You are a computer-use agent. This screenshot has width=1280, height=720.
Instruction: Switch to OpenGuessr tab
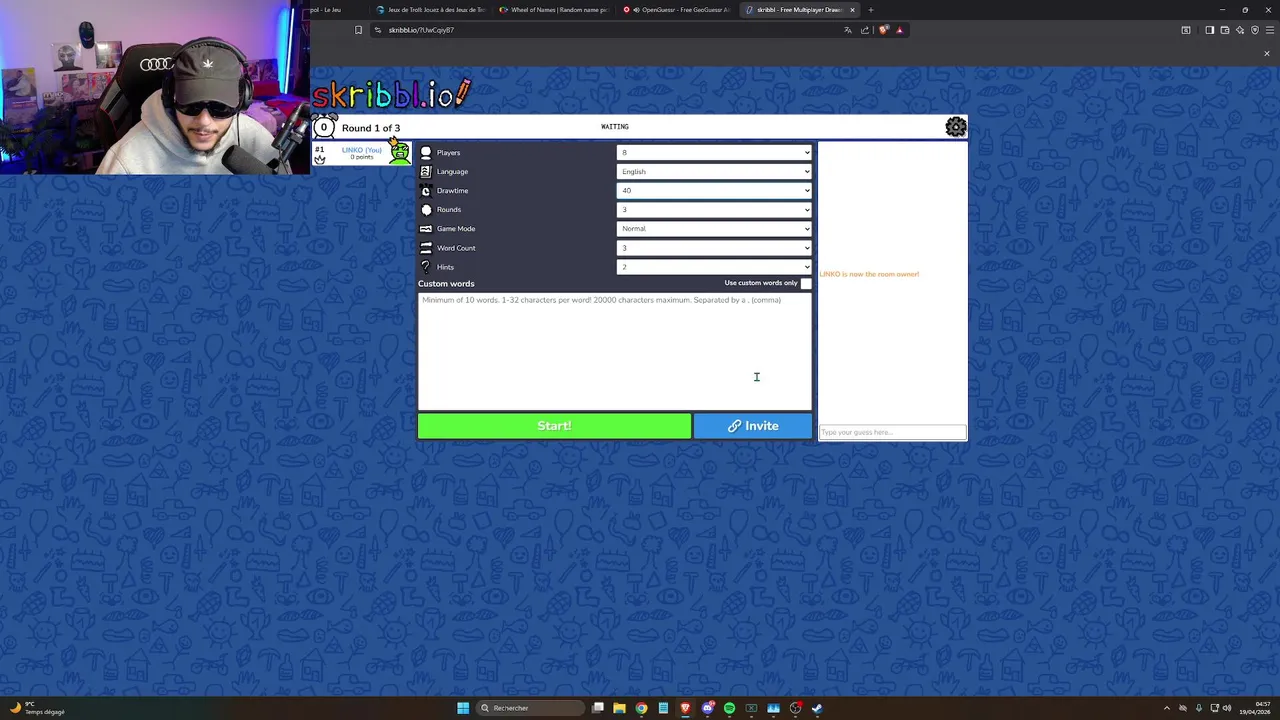[x=677, y=10]
